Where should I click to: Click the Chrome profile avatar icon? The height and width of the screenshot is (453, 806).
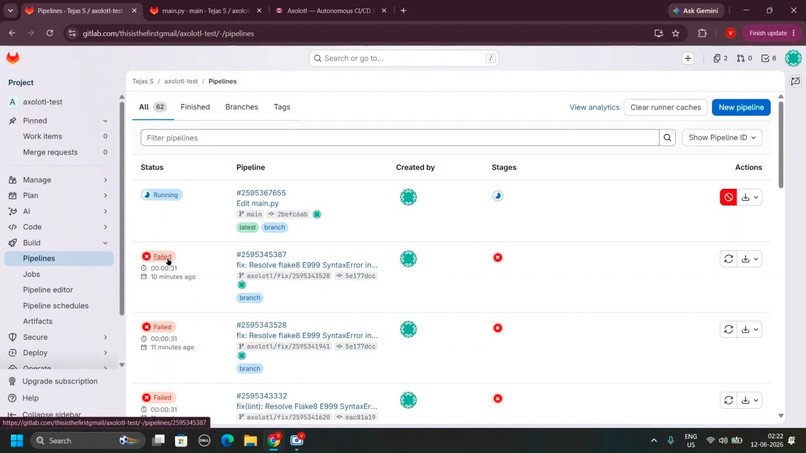730,33
